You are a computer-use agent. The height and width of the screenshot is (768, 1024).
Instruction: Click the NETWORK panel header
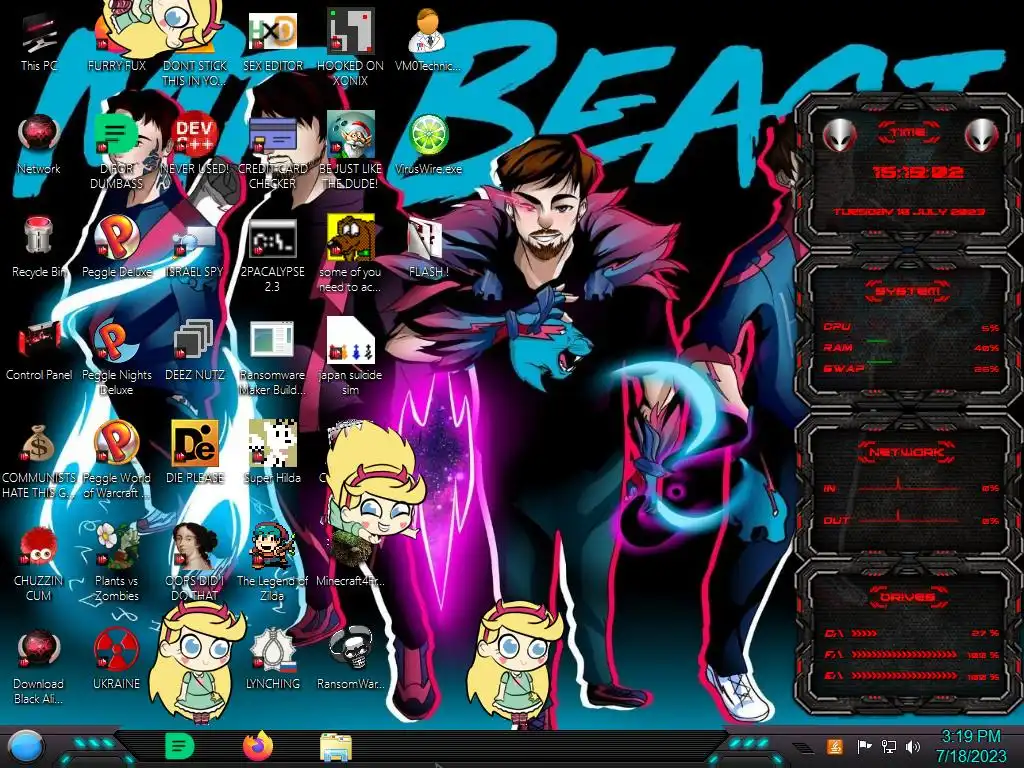(908, 452)
